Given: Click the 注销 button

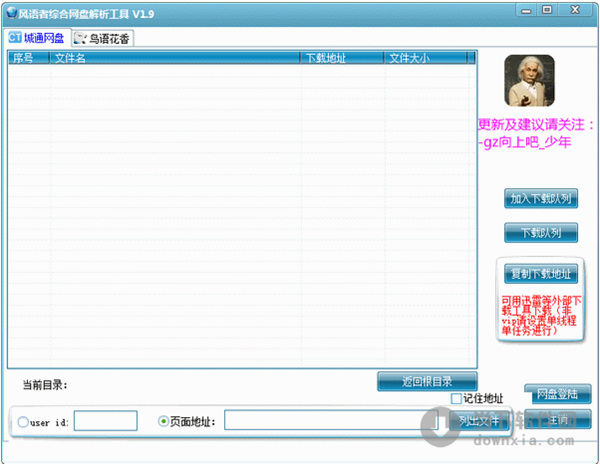Looking at the screenshot, I should [x=558, y=419].
